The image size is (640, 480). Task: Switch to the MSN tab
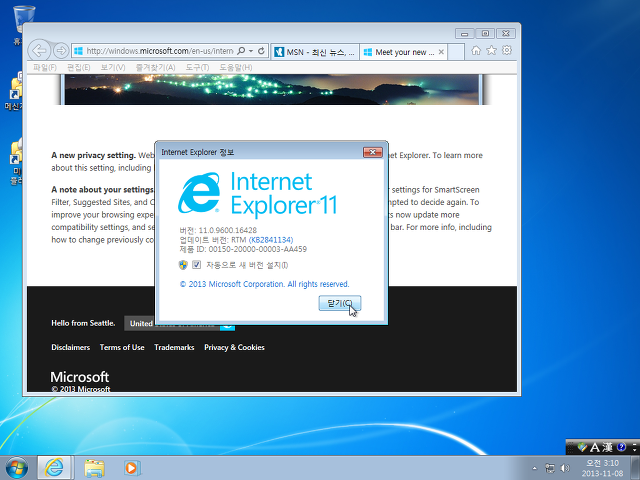(315, 52)
